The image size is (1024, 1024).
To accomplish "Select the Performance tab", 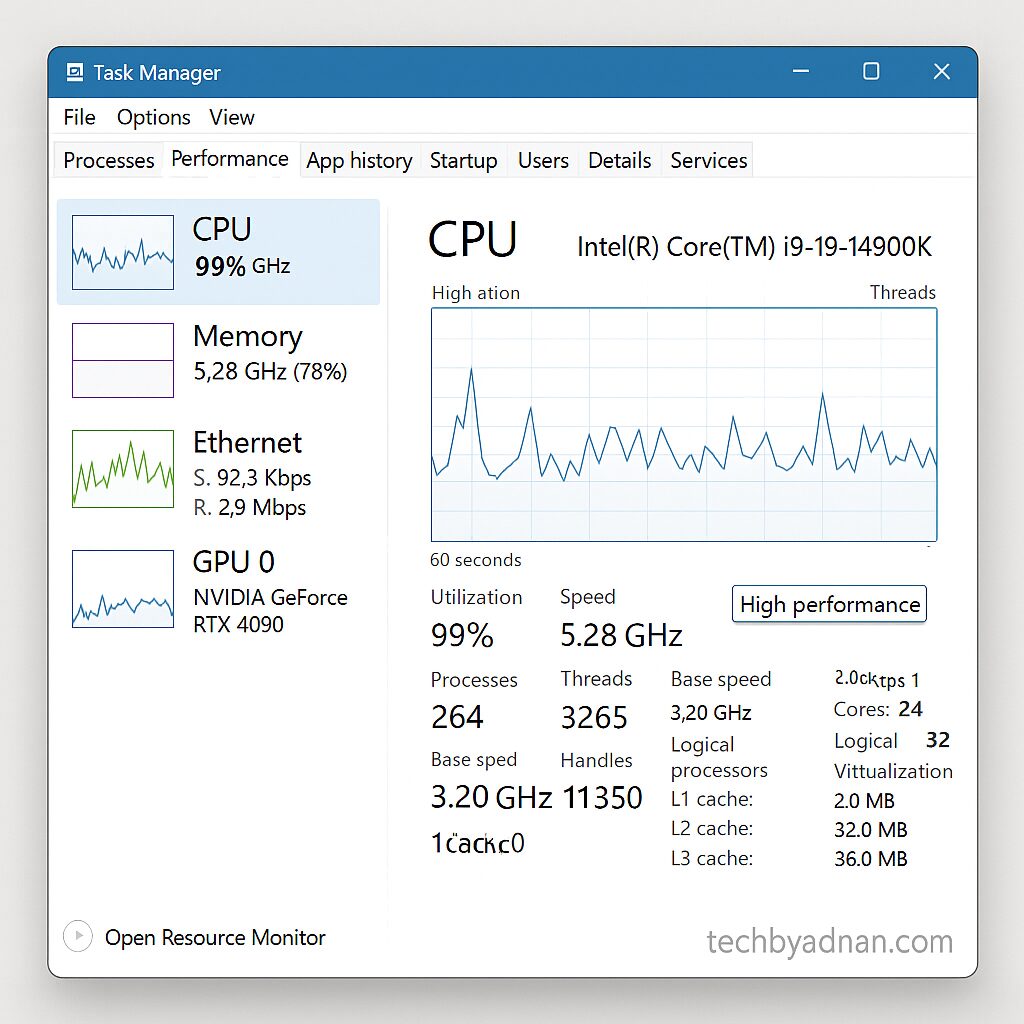I will pyautogui.click(x=230, y=159).
